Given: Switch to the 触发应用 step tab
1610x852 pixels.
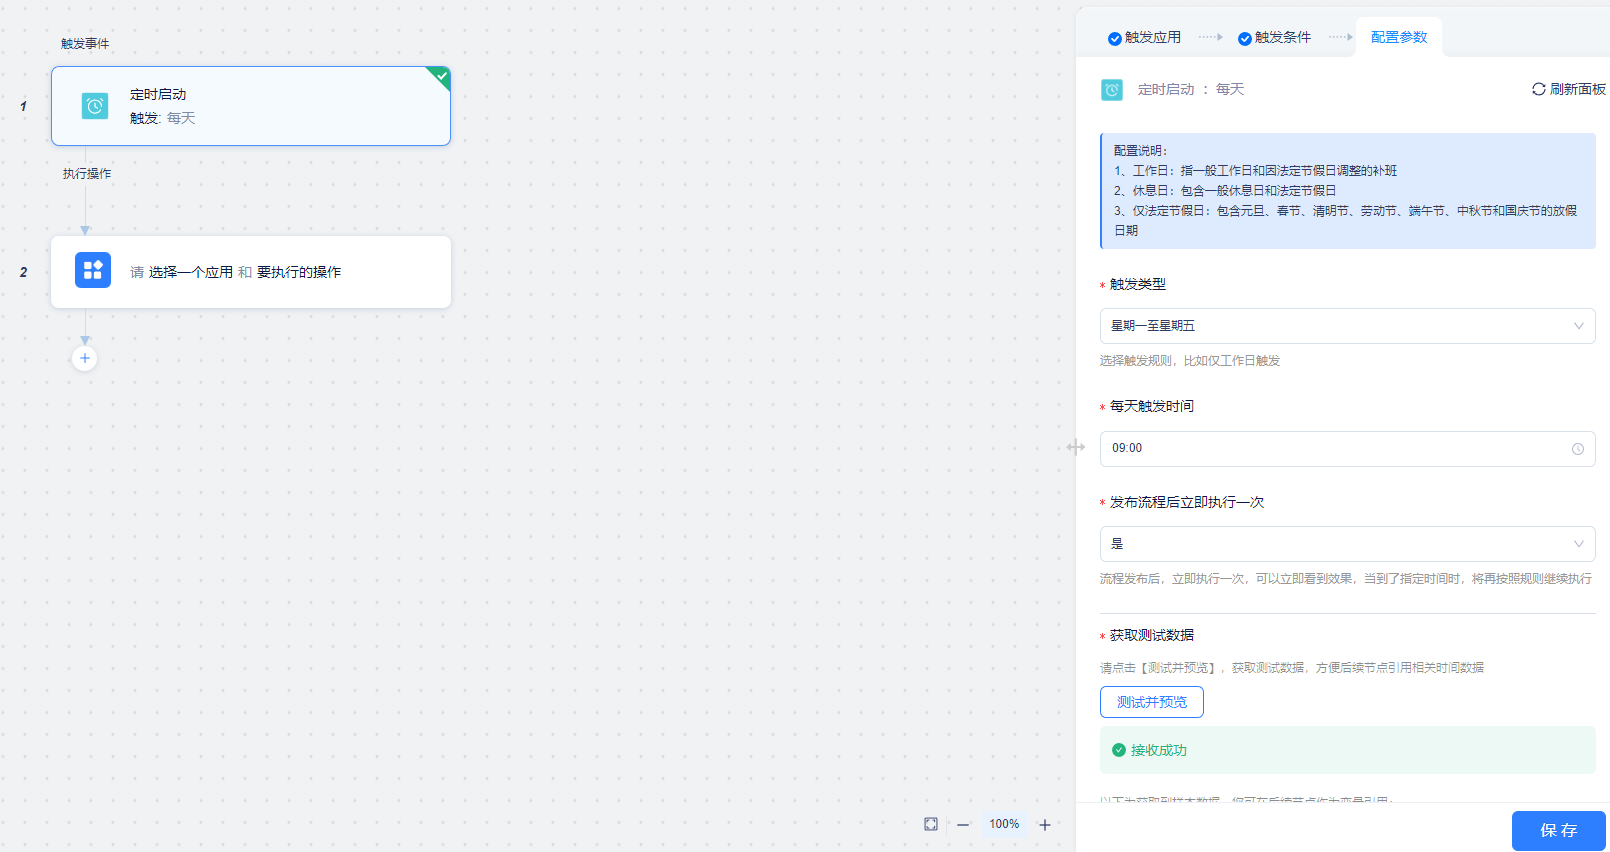Looking at the screenshot, I should point(1145,38).
